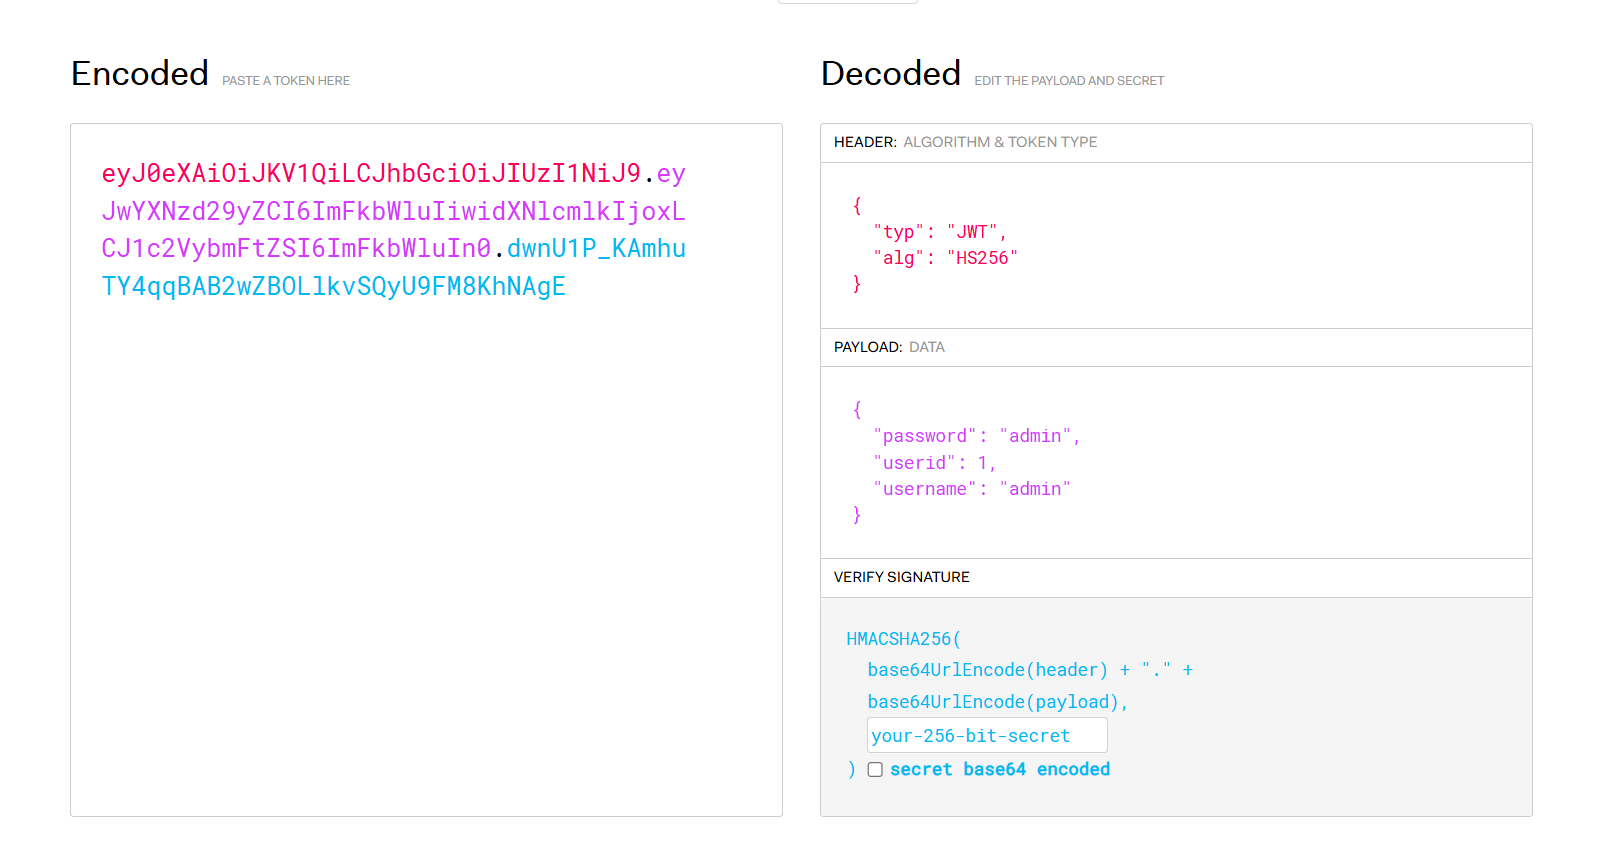Click the red header segment of the encoded token

tap(370, 174)
